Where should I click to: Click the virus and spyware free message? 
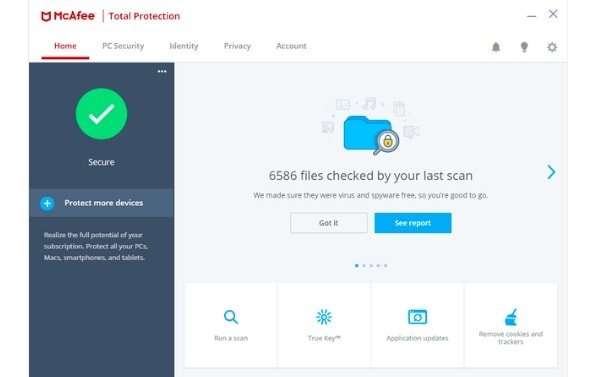(x=370, y=195)
